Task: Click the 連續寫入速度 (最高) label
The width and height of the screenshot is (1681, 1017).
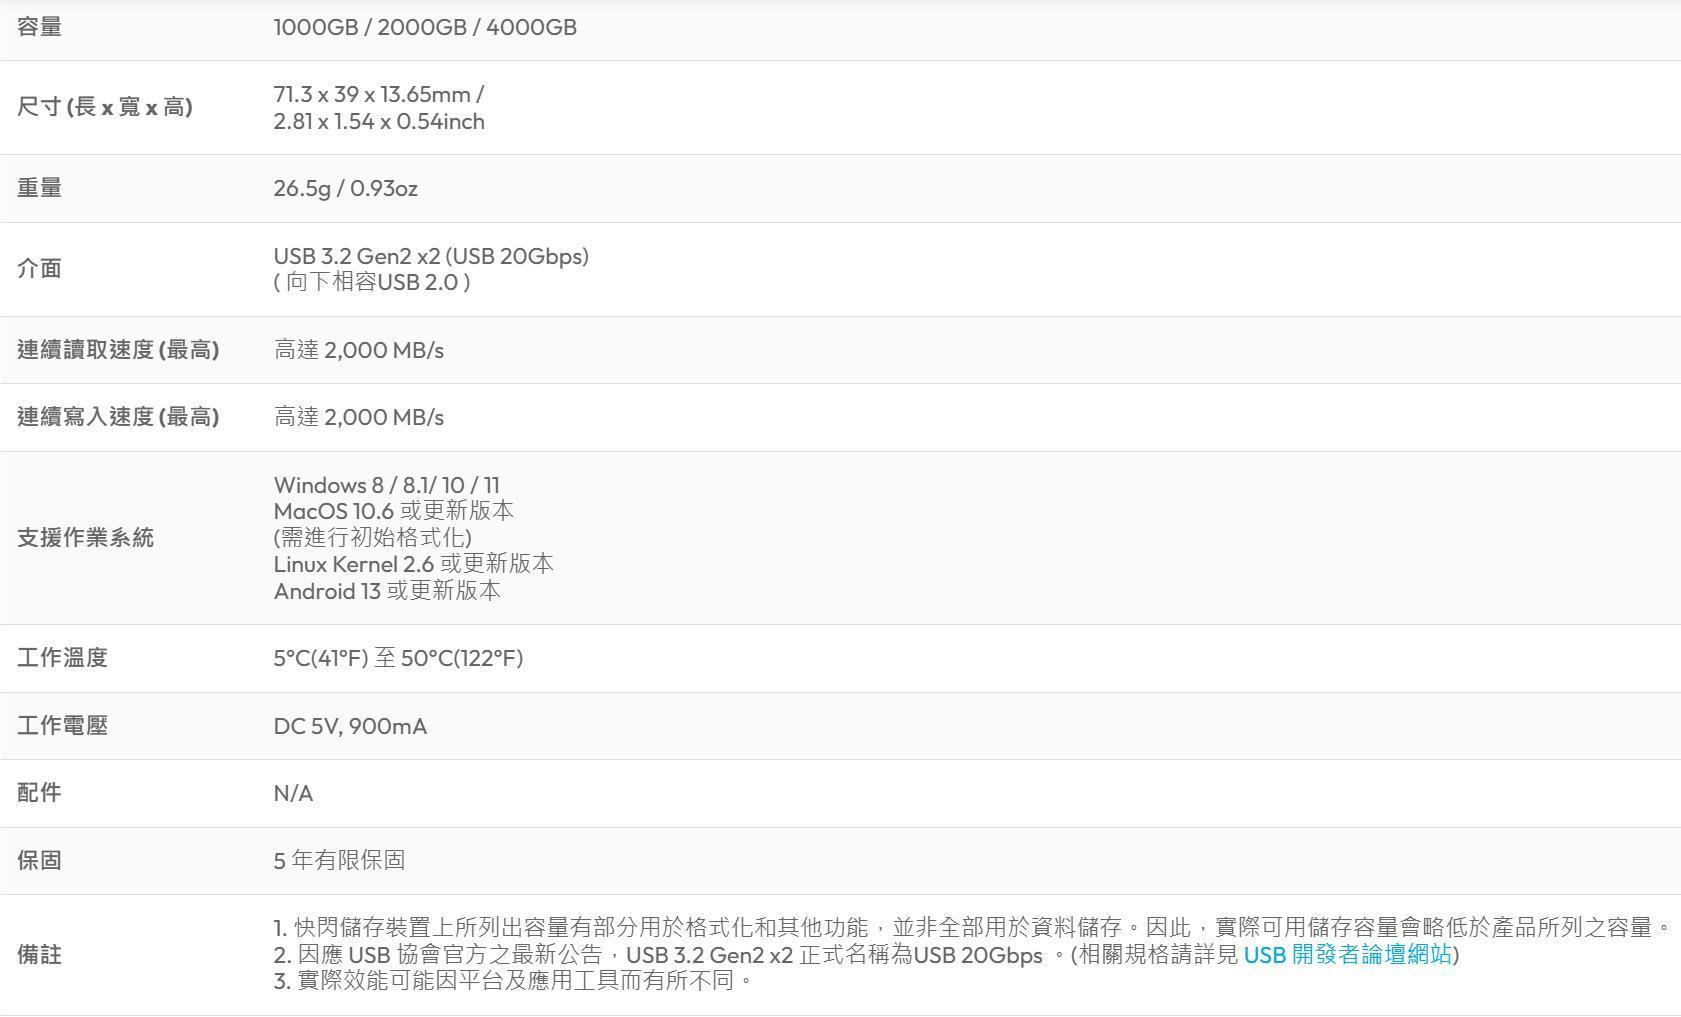Action: (x=118, y=416)
